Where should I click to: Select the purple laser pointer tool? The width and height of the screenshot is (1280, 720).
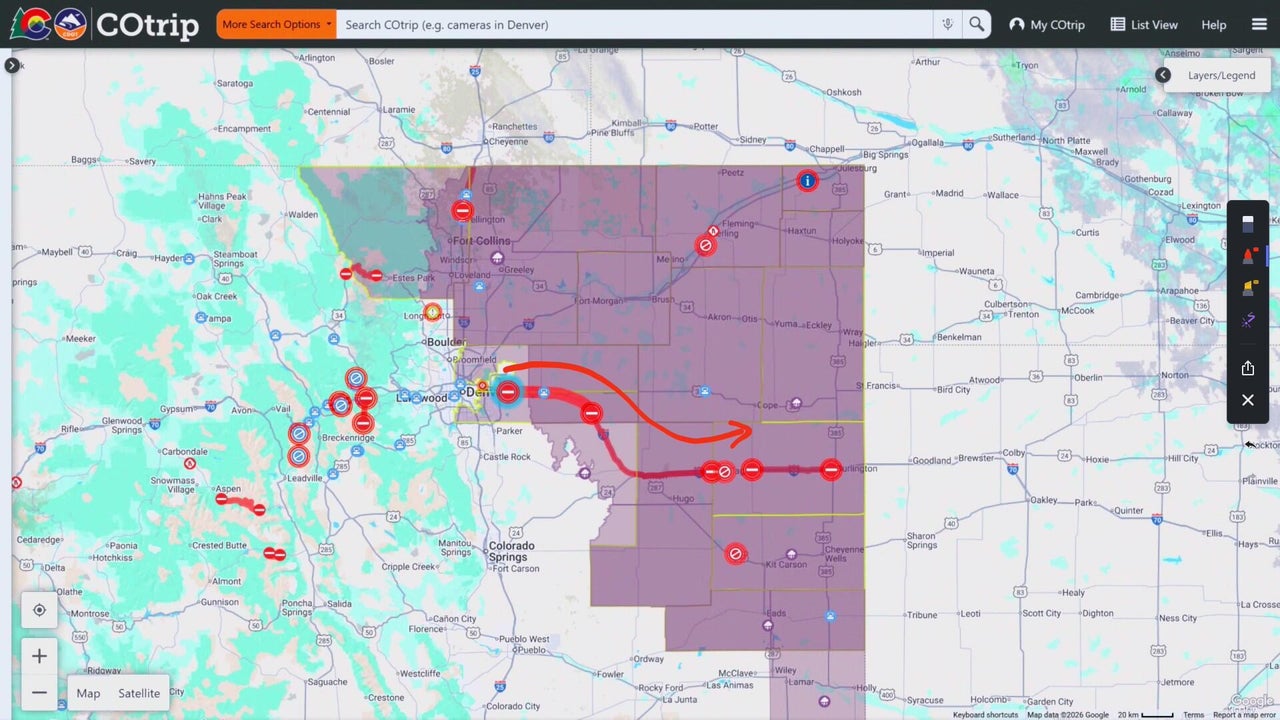click(1248, 320)
